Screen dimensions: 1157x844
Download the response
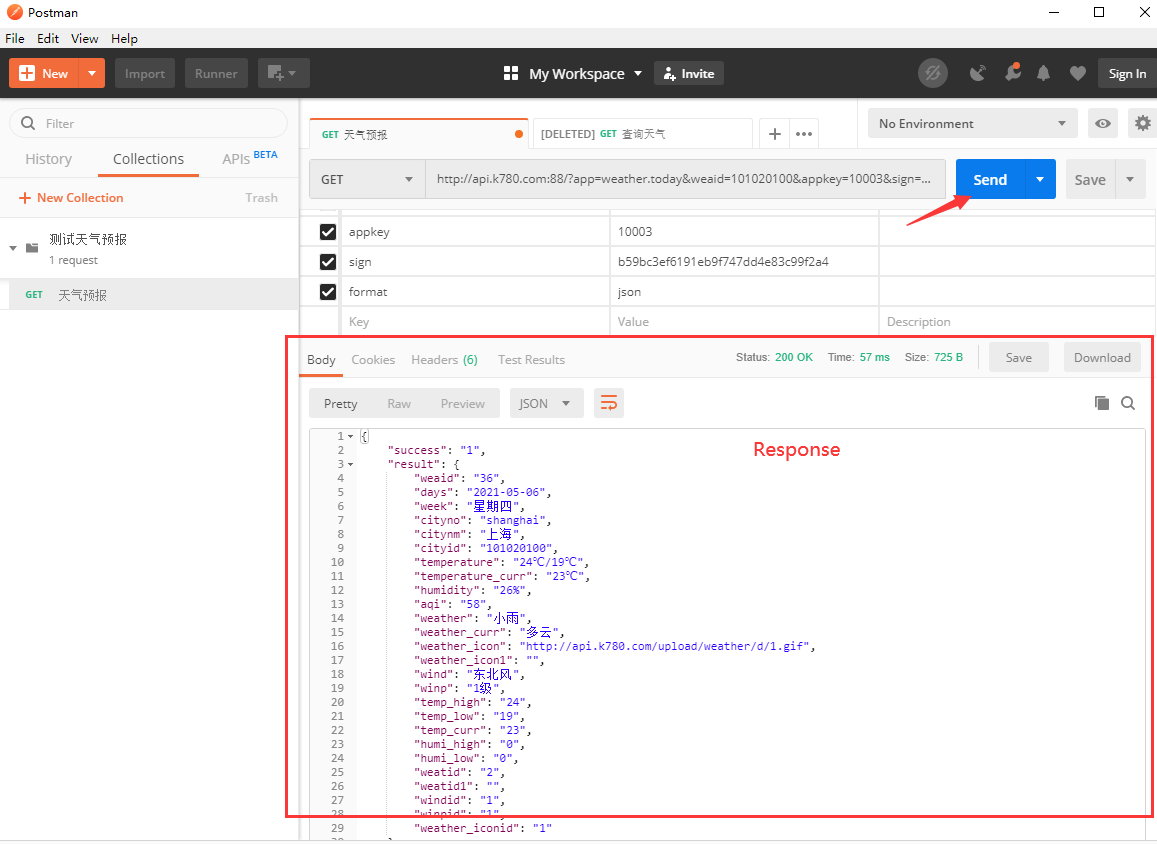tap(1102, 358)
